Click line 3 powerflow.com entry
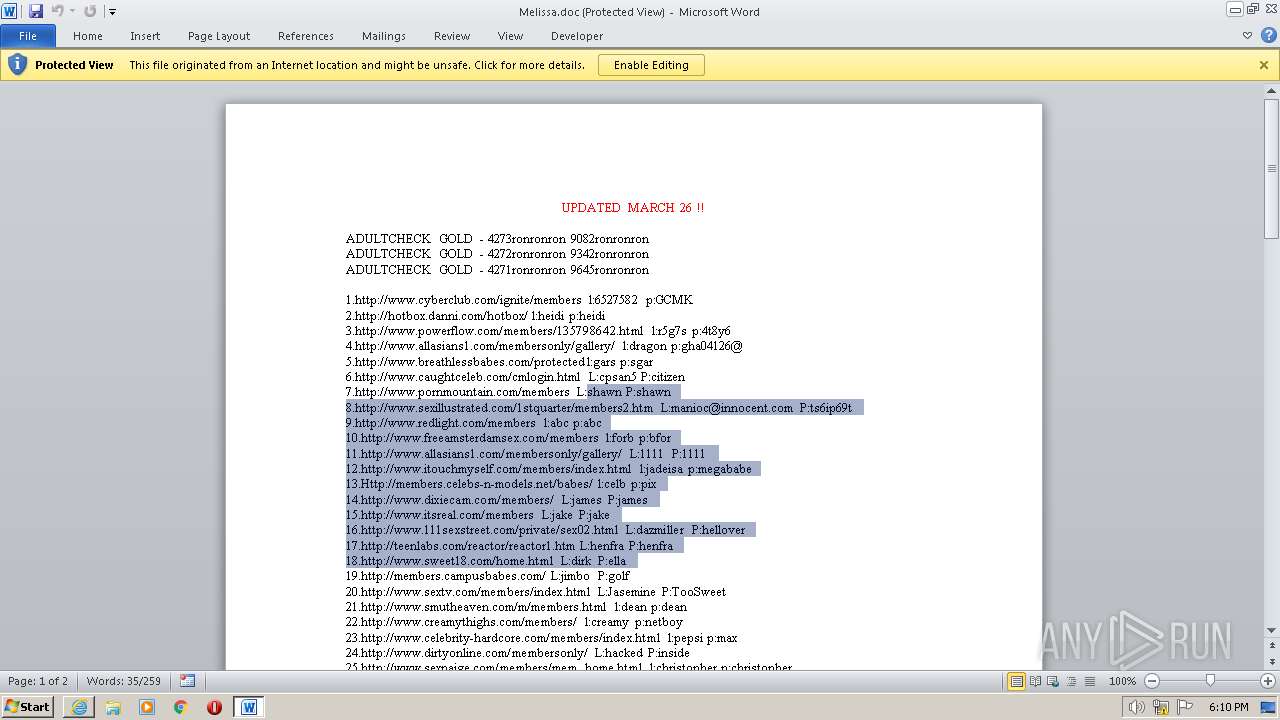Viewport: 1280px width, 720px height. point(538,331)
